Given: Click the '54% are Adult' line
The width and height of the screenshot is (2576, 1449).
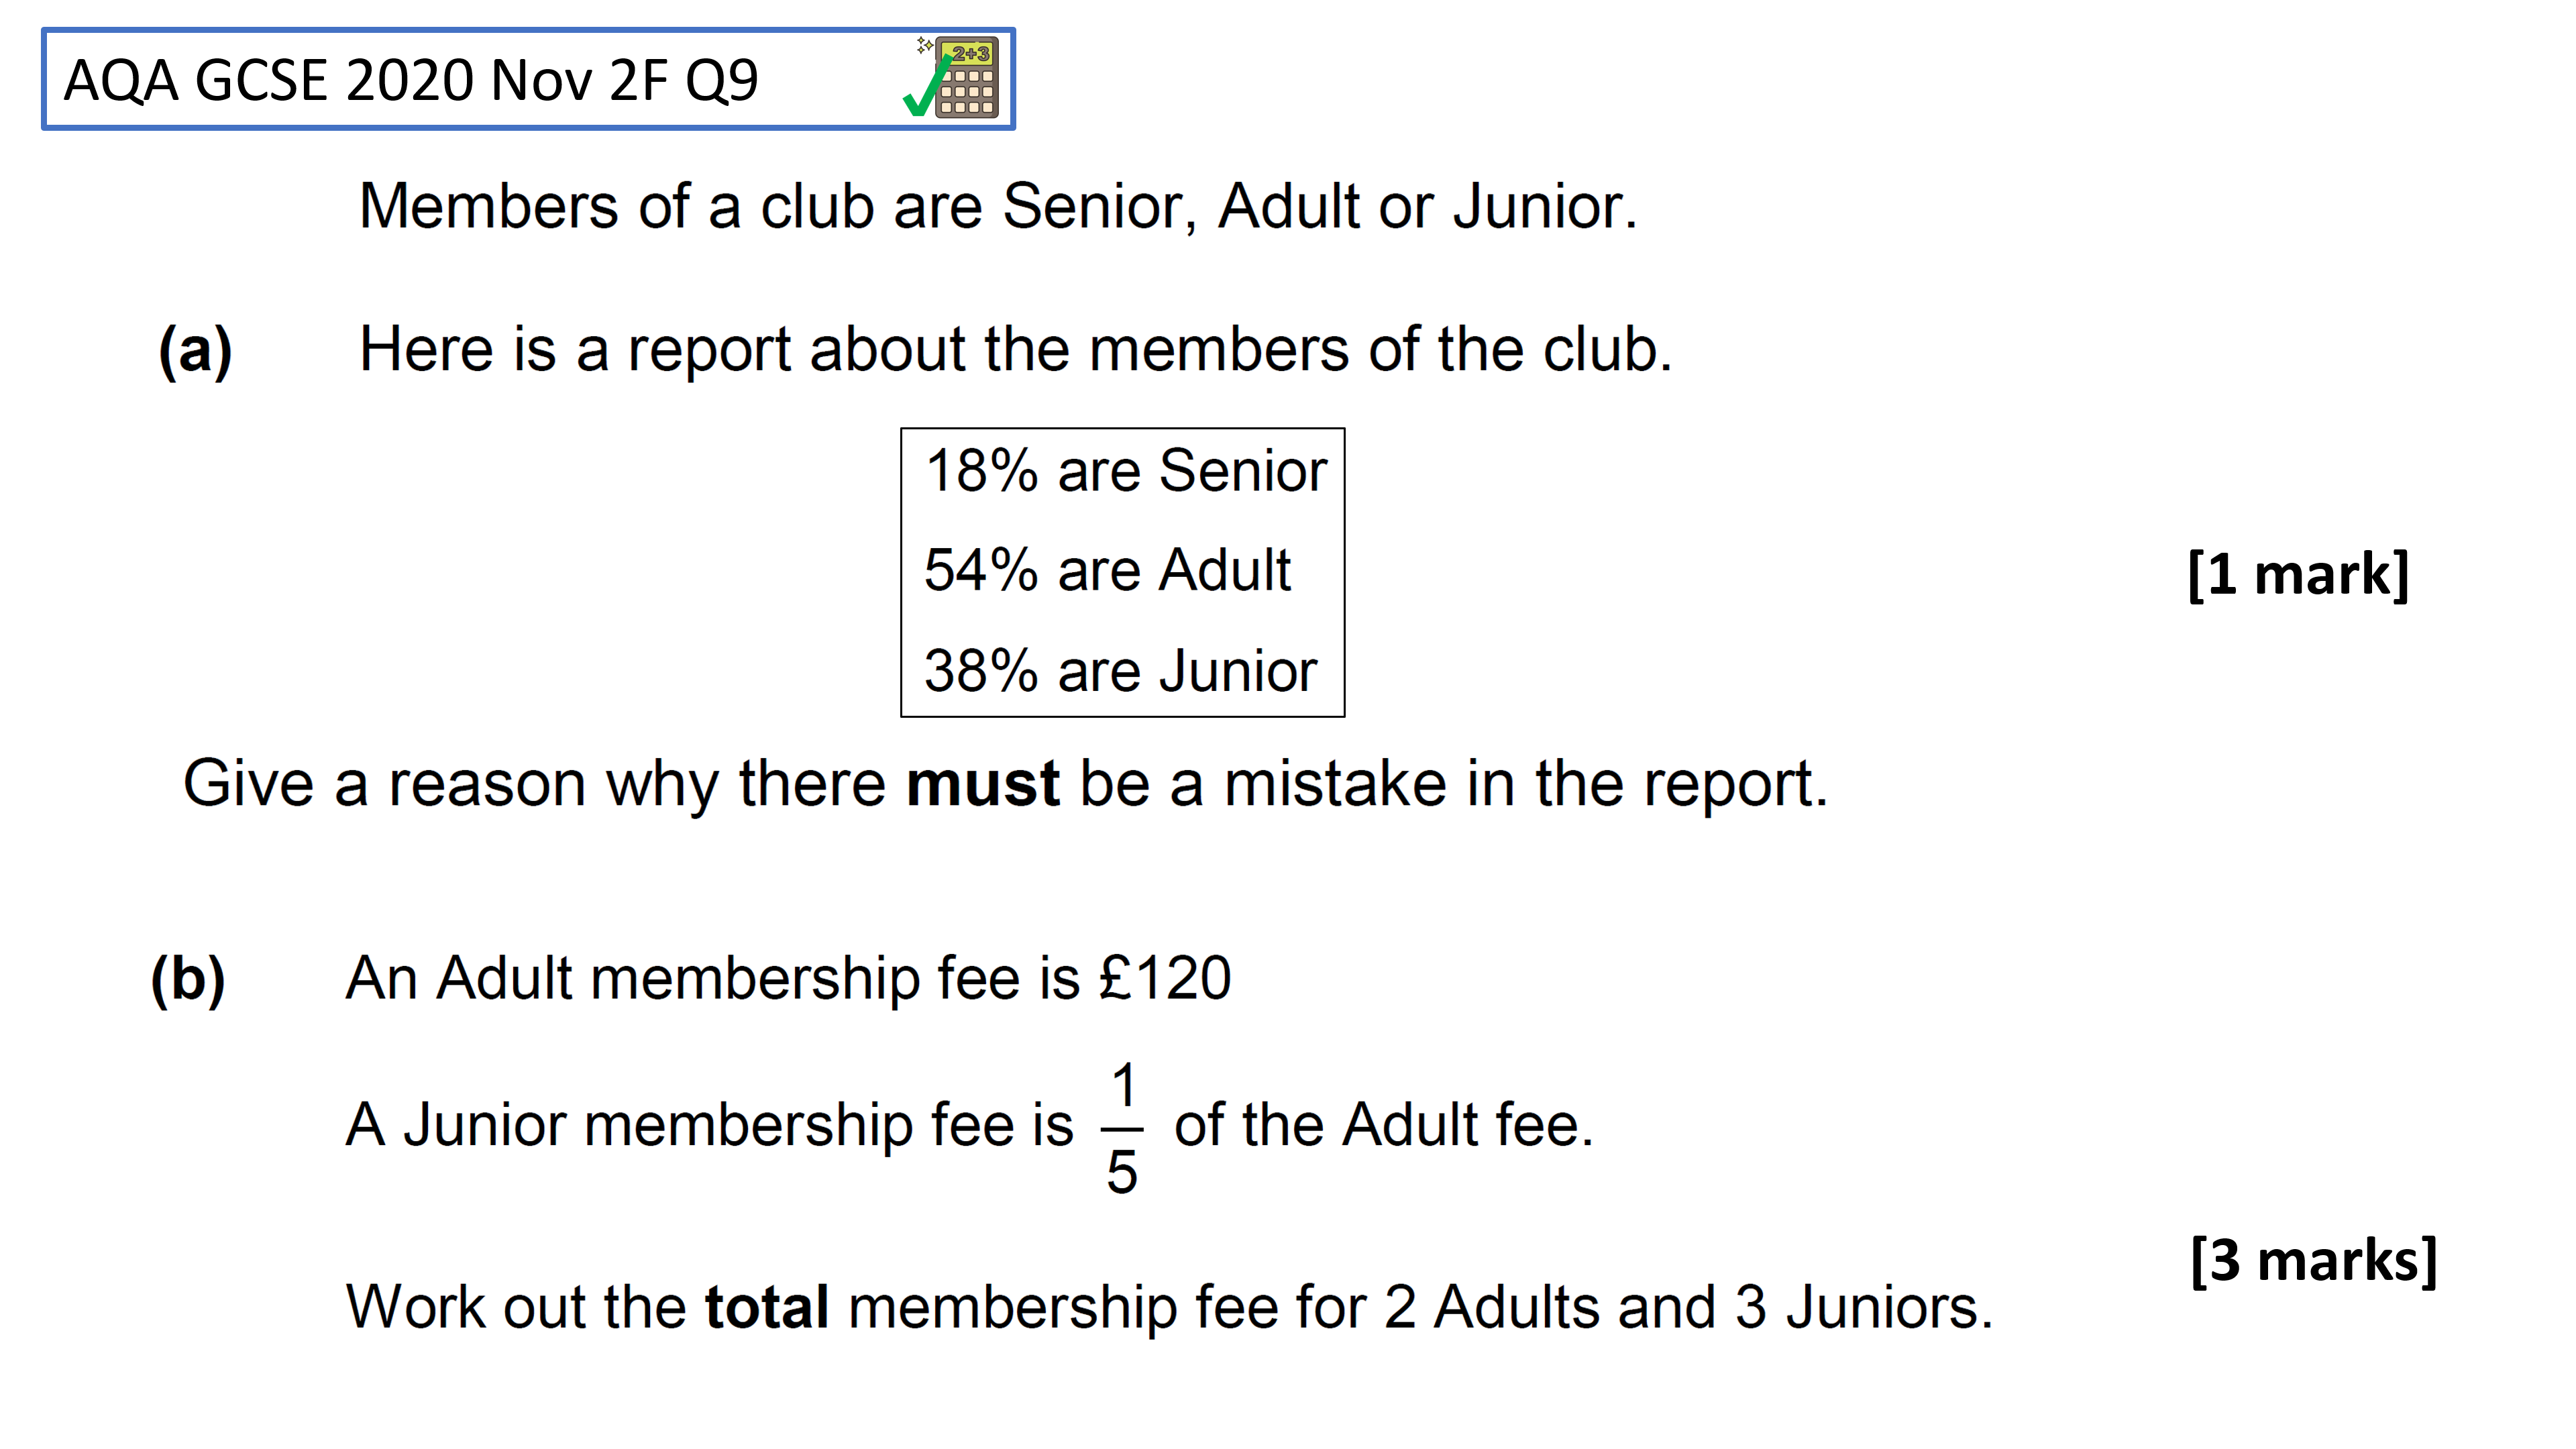Looking at the screenshot, I should [1108, 570].
